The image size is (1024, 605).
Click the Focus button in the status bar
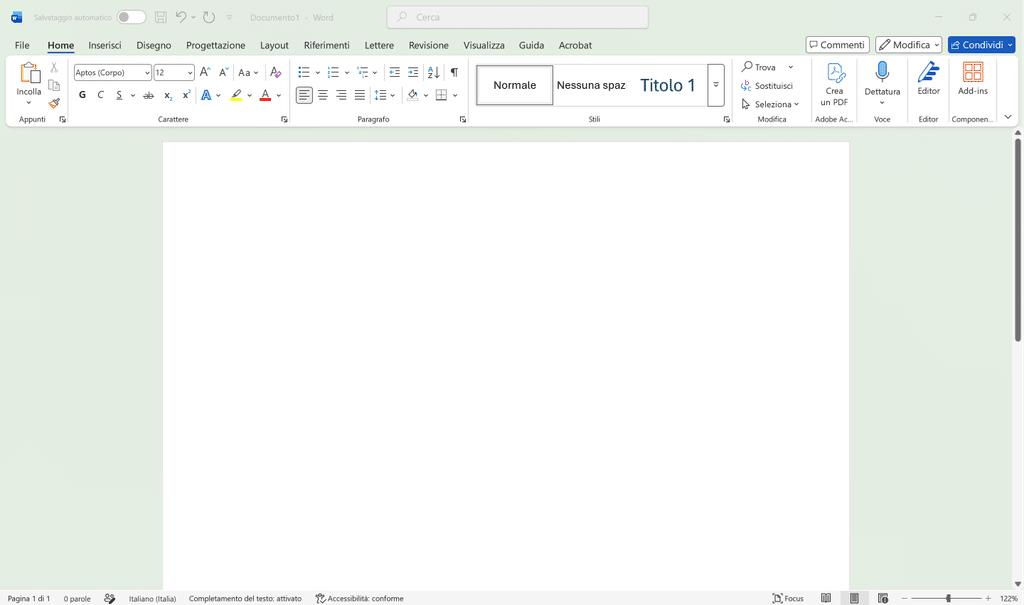(788, 598)
